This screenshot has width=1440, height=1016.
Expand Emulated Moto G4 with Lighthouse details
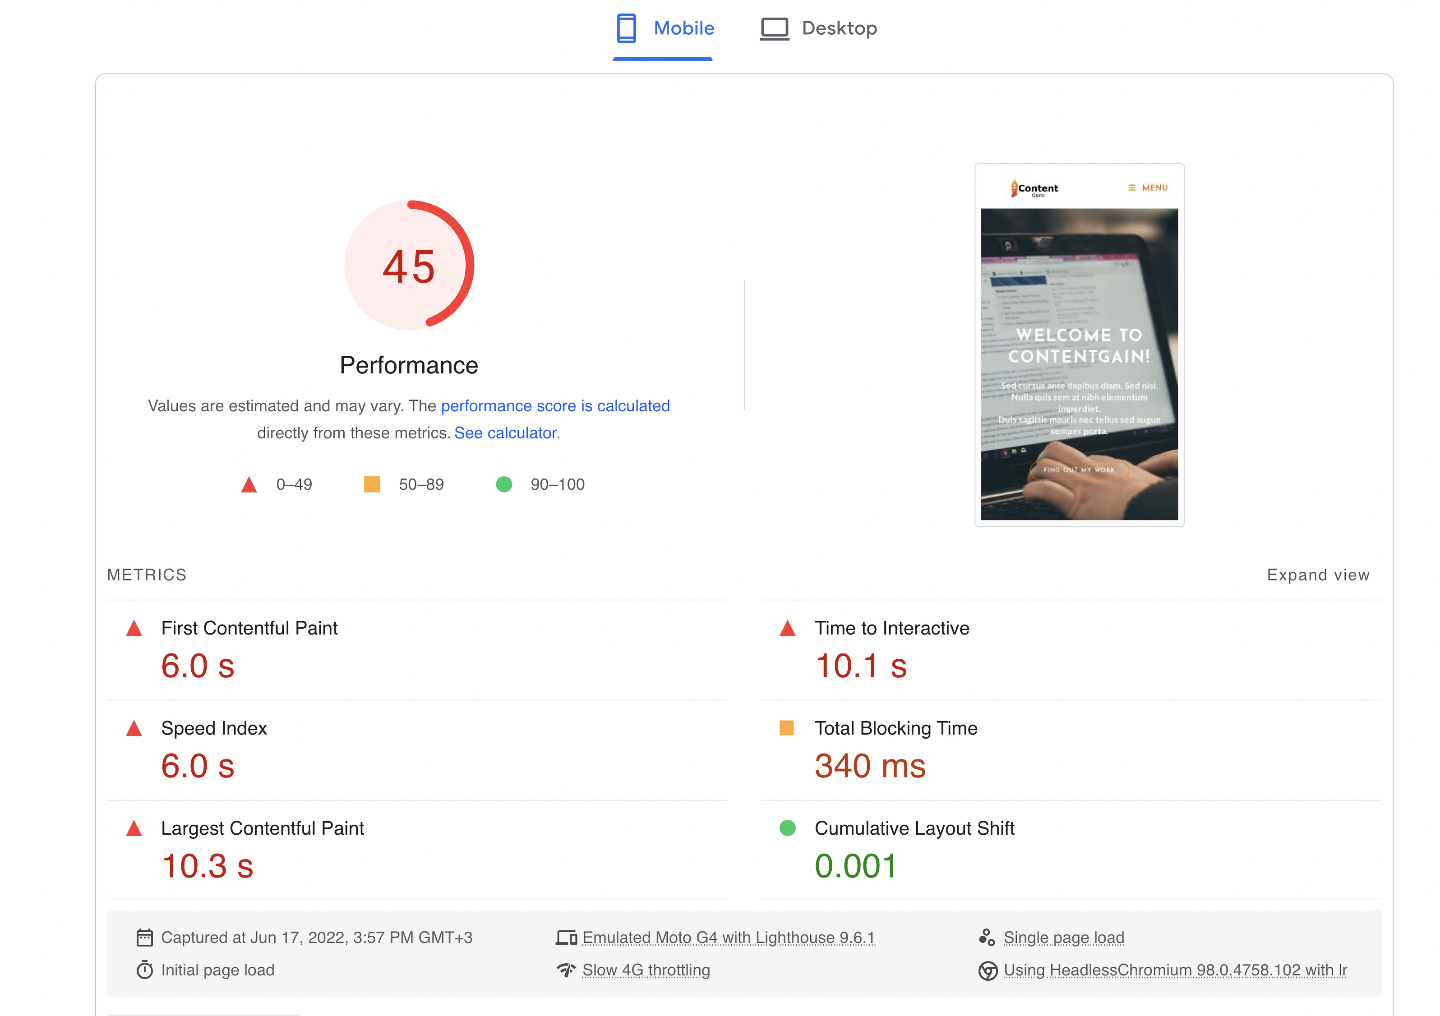pos(728,938)
